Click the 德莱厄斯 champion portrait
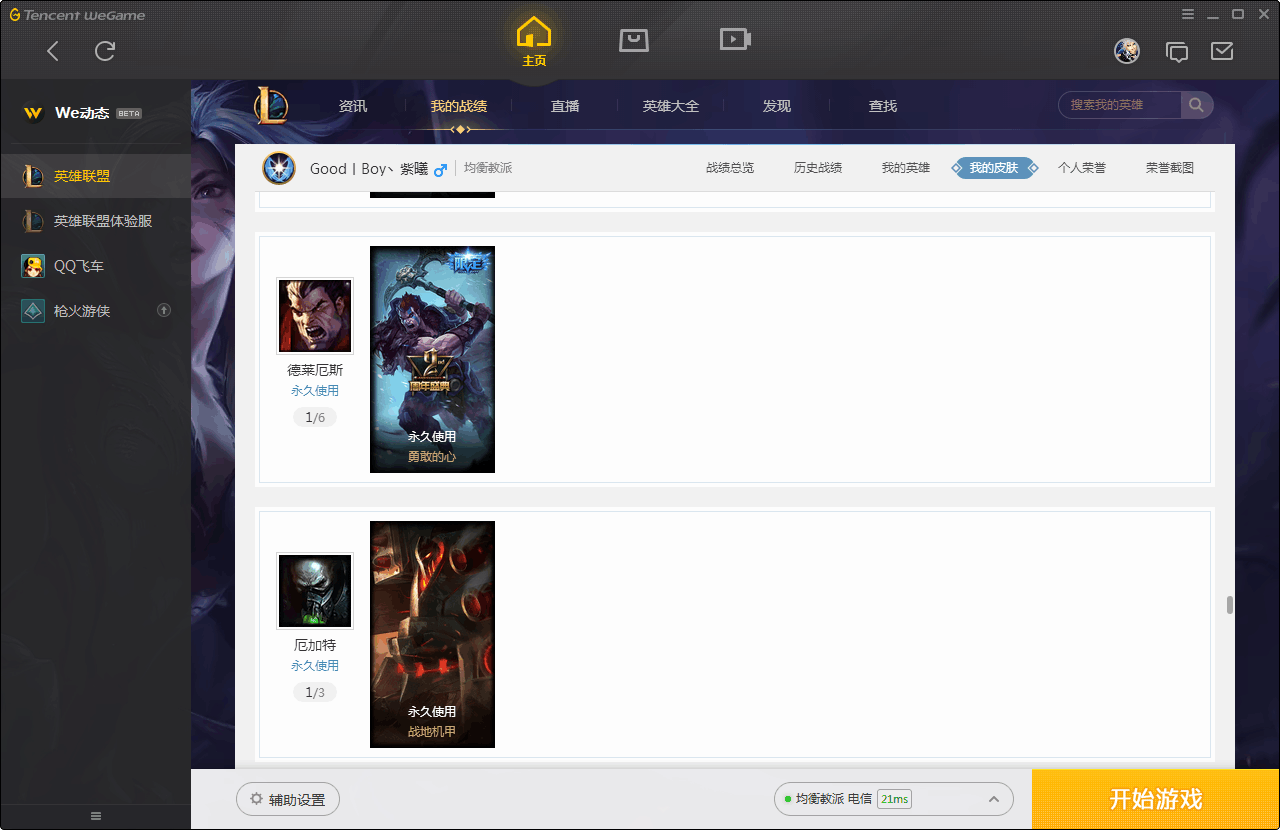 (x=315, y=316)
